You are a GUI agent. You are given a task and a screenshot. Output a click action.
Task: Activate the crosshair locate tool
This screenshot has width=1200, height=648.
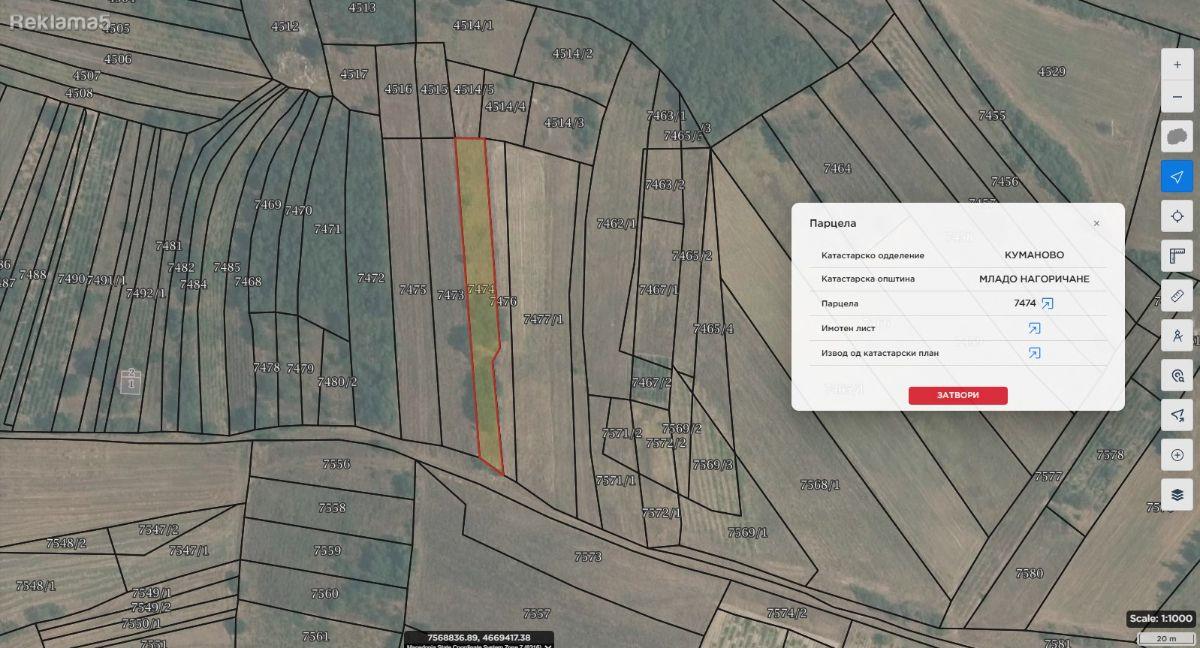[1177, 216]
